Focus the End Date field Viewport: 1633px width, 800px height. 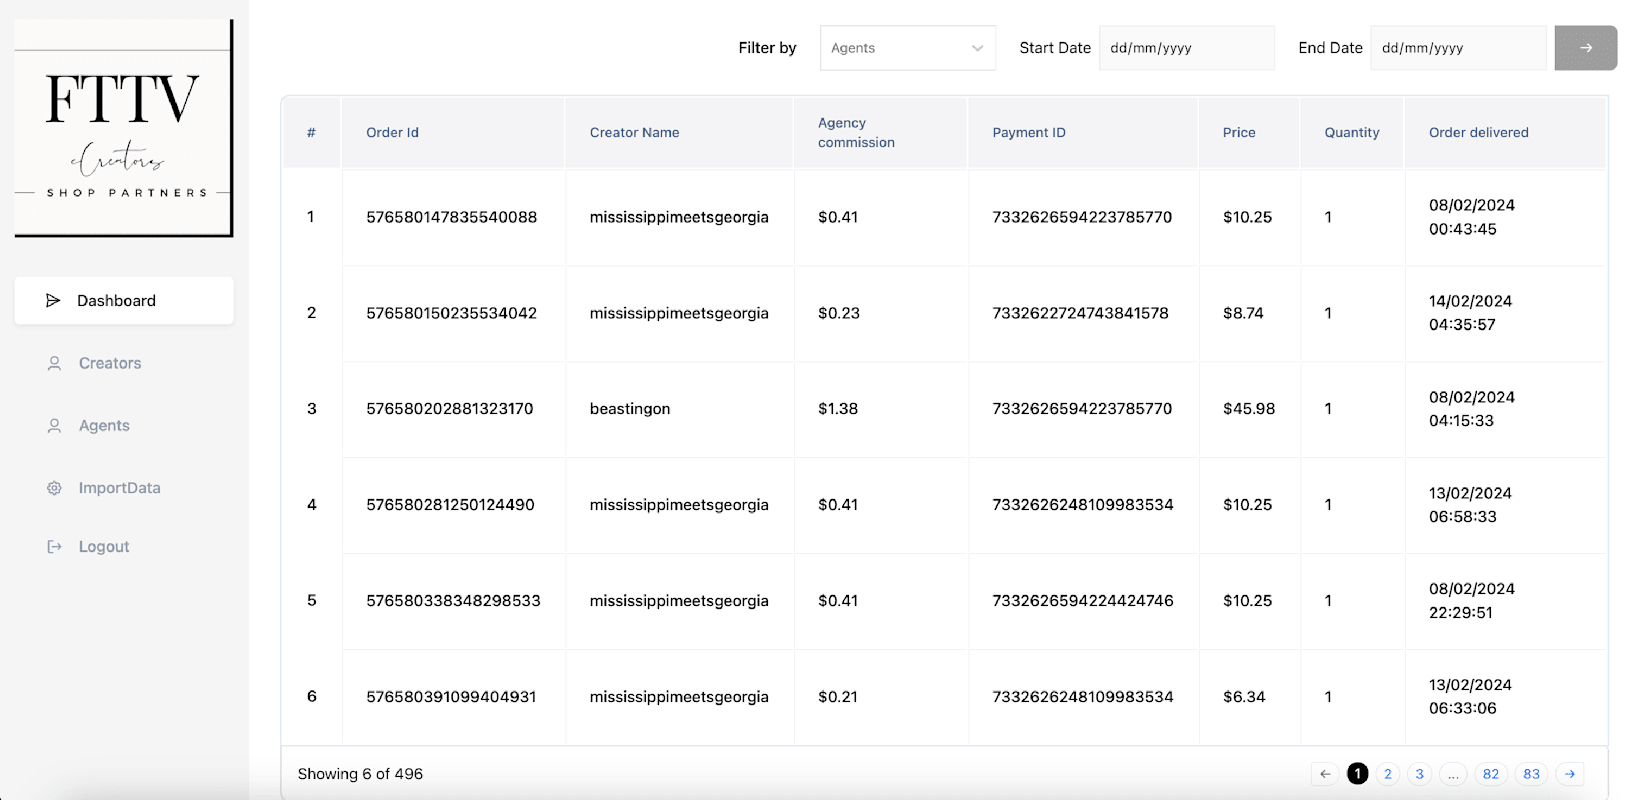click(x=1458, y=48)
